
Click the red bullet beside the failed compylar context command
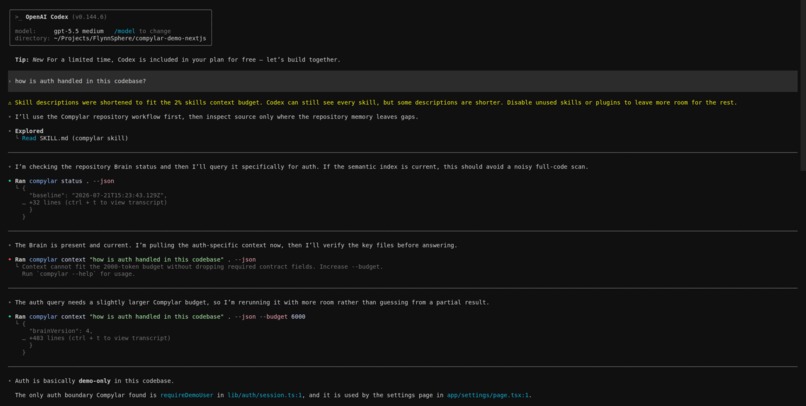10,260
